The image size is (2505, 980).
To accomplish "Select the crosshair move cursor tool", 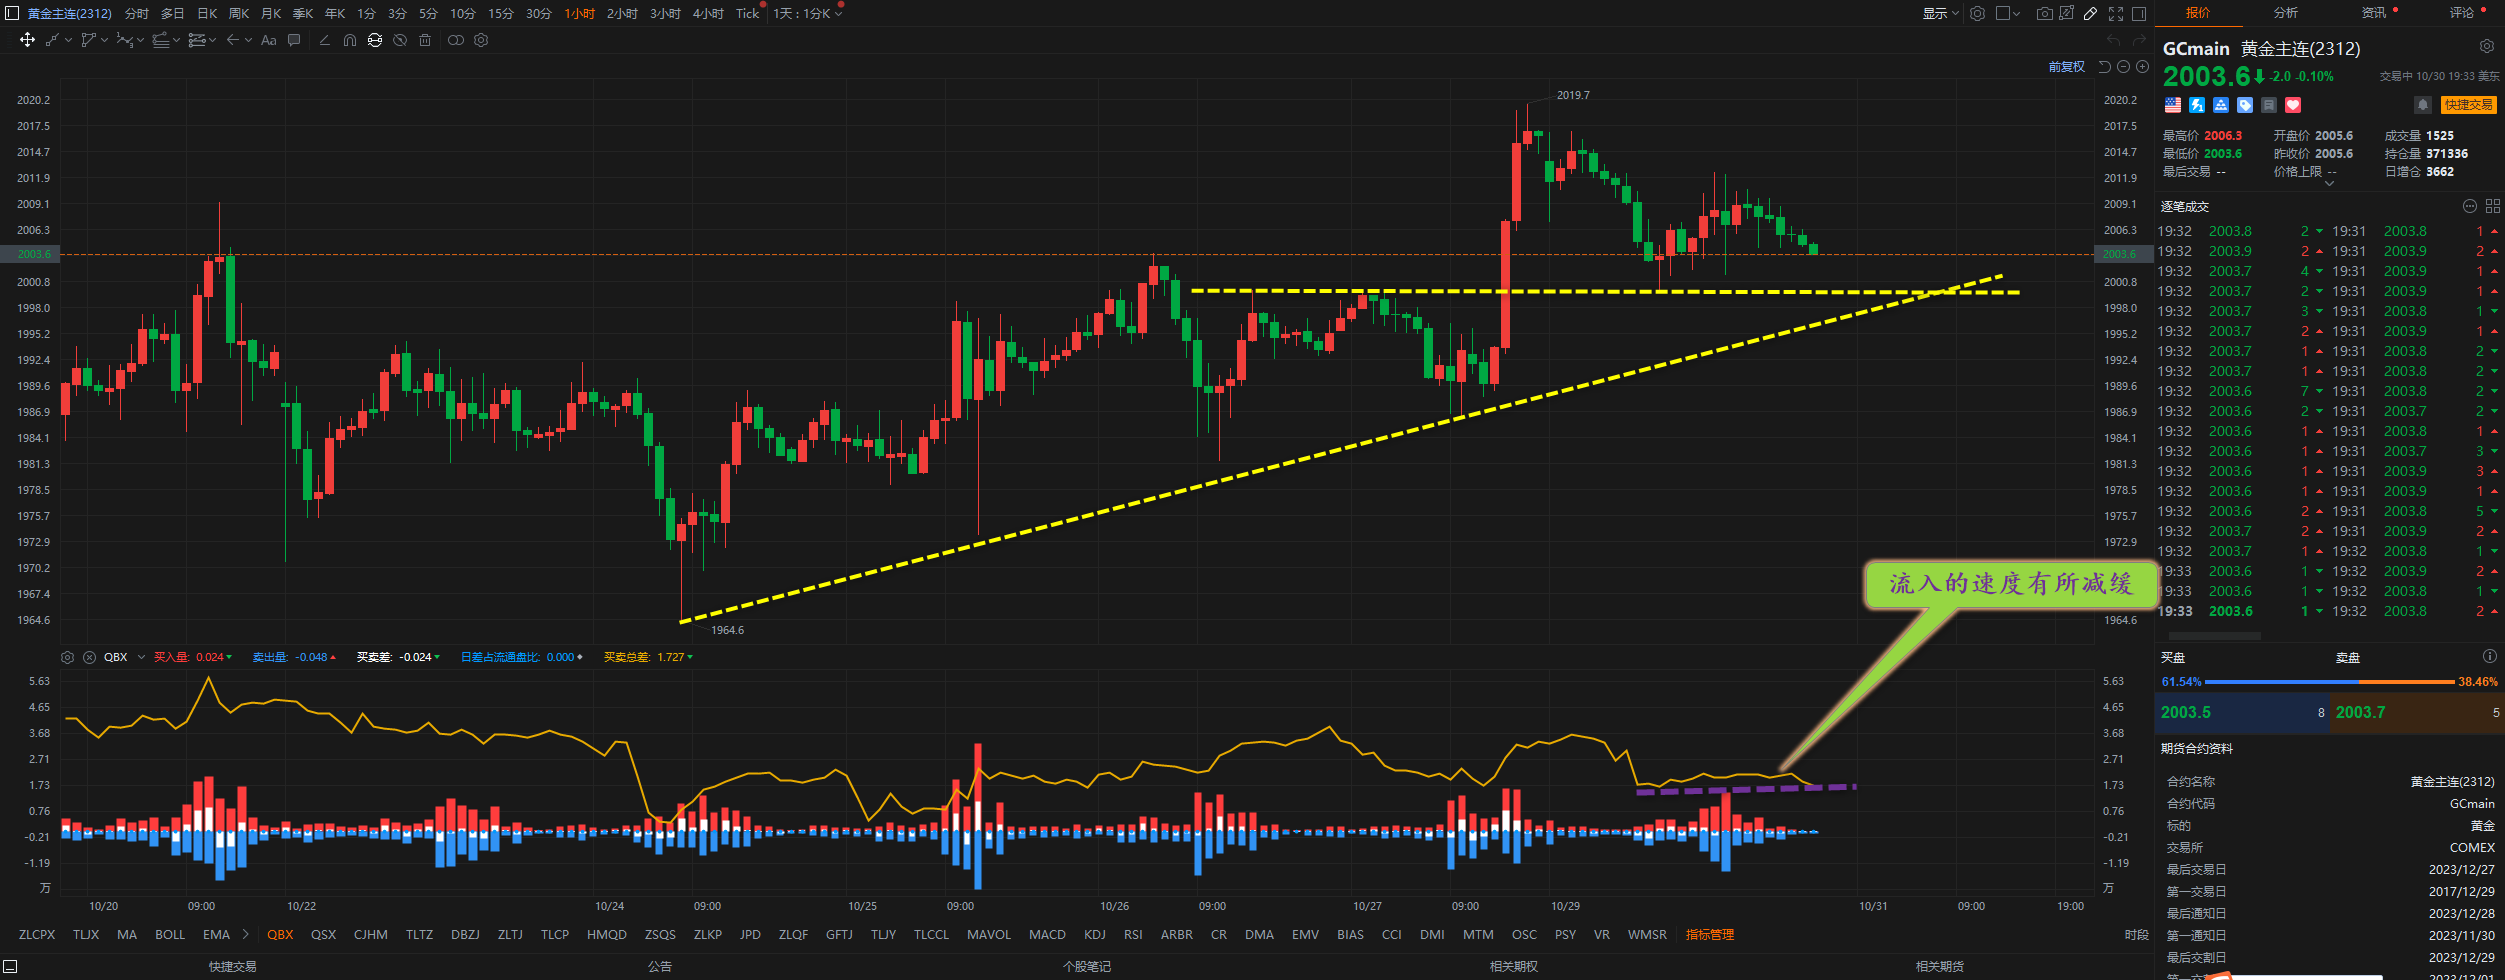I will click(27, 40).
